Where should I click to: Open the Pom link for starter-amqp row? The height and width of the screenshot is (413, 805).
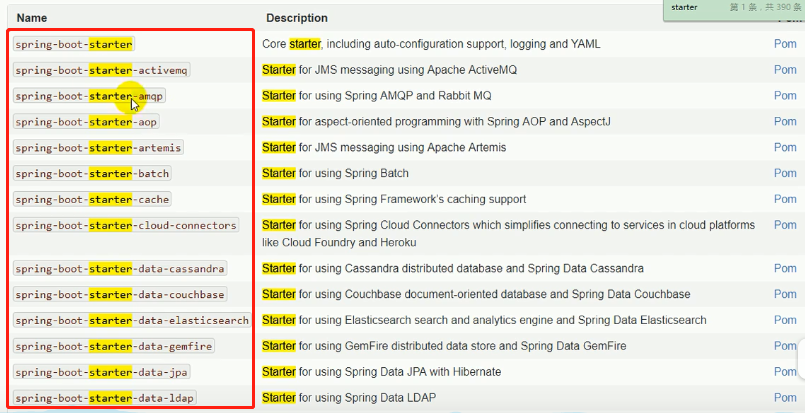pos(785,96)
